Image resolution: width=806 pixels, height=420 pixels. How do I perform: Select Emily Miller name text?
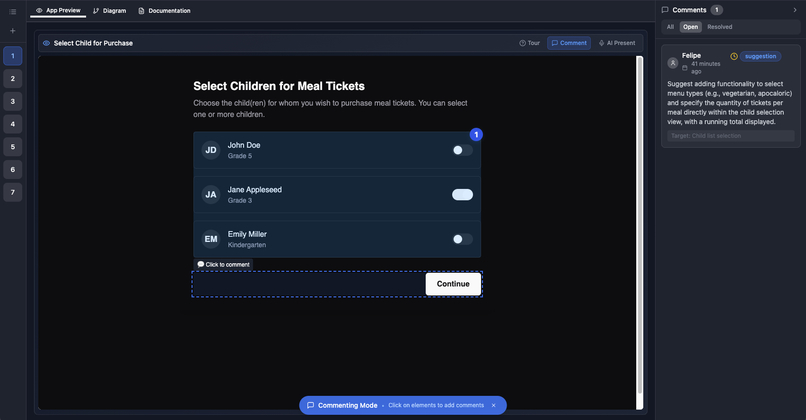click(247, 234)
